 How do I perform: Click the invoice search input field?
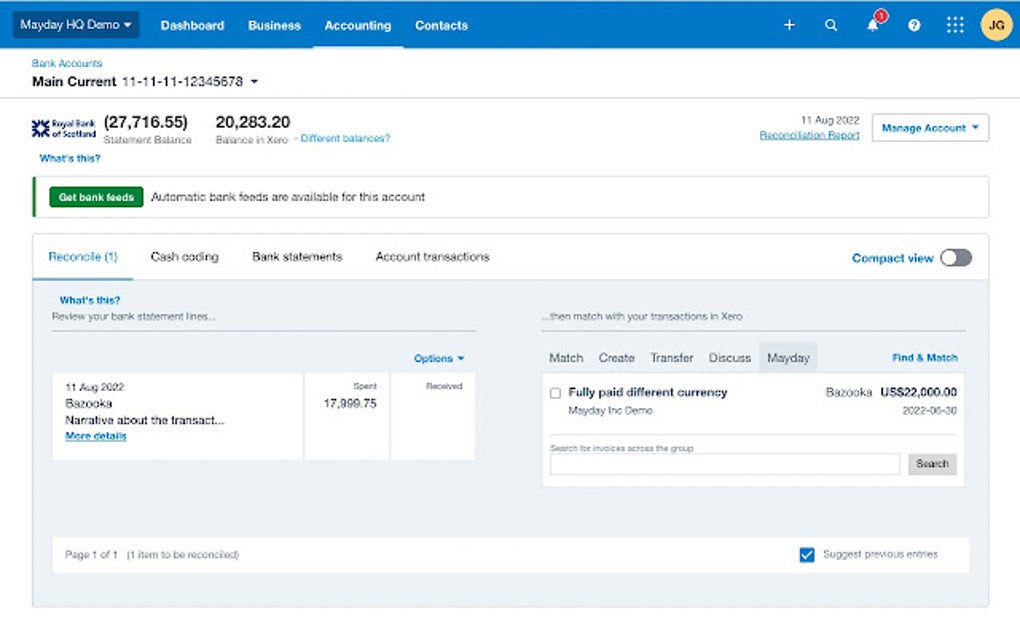[x=725, y=464]
